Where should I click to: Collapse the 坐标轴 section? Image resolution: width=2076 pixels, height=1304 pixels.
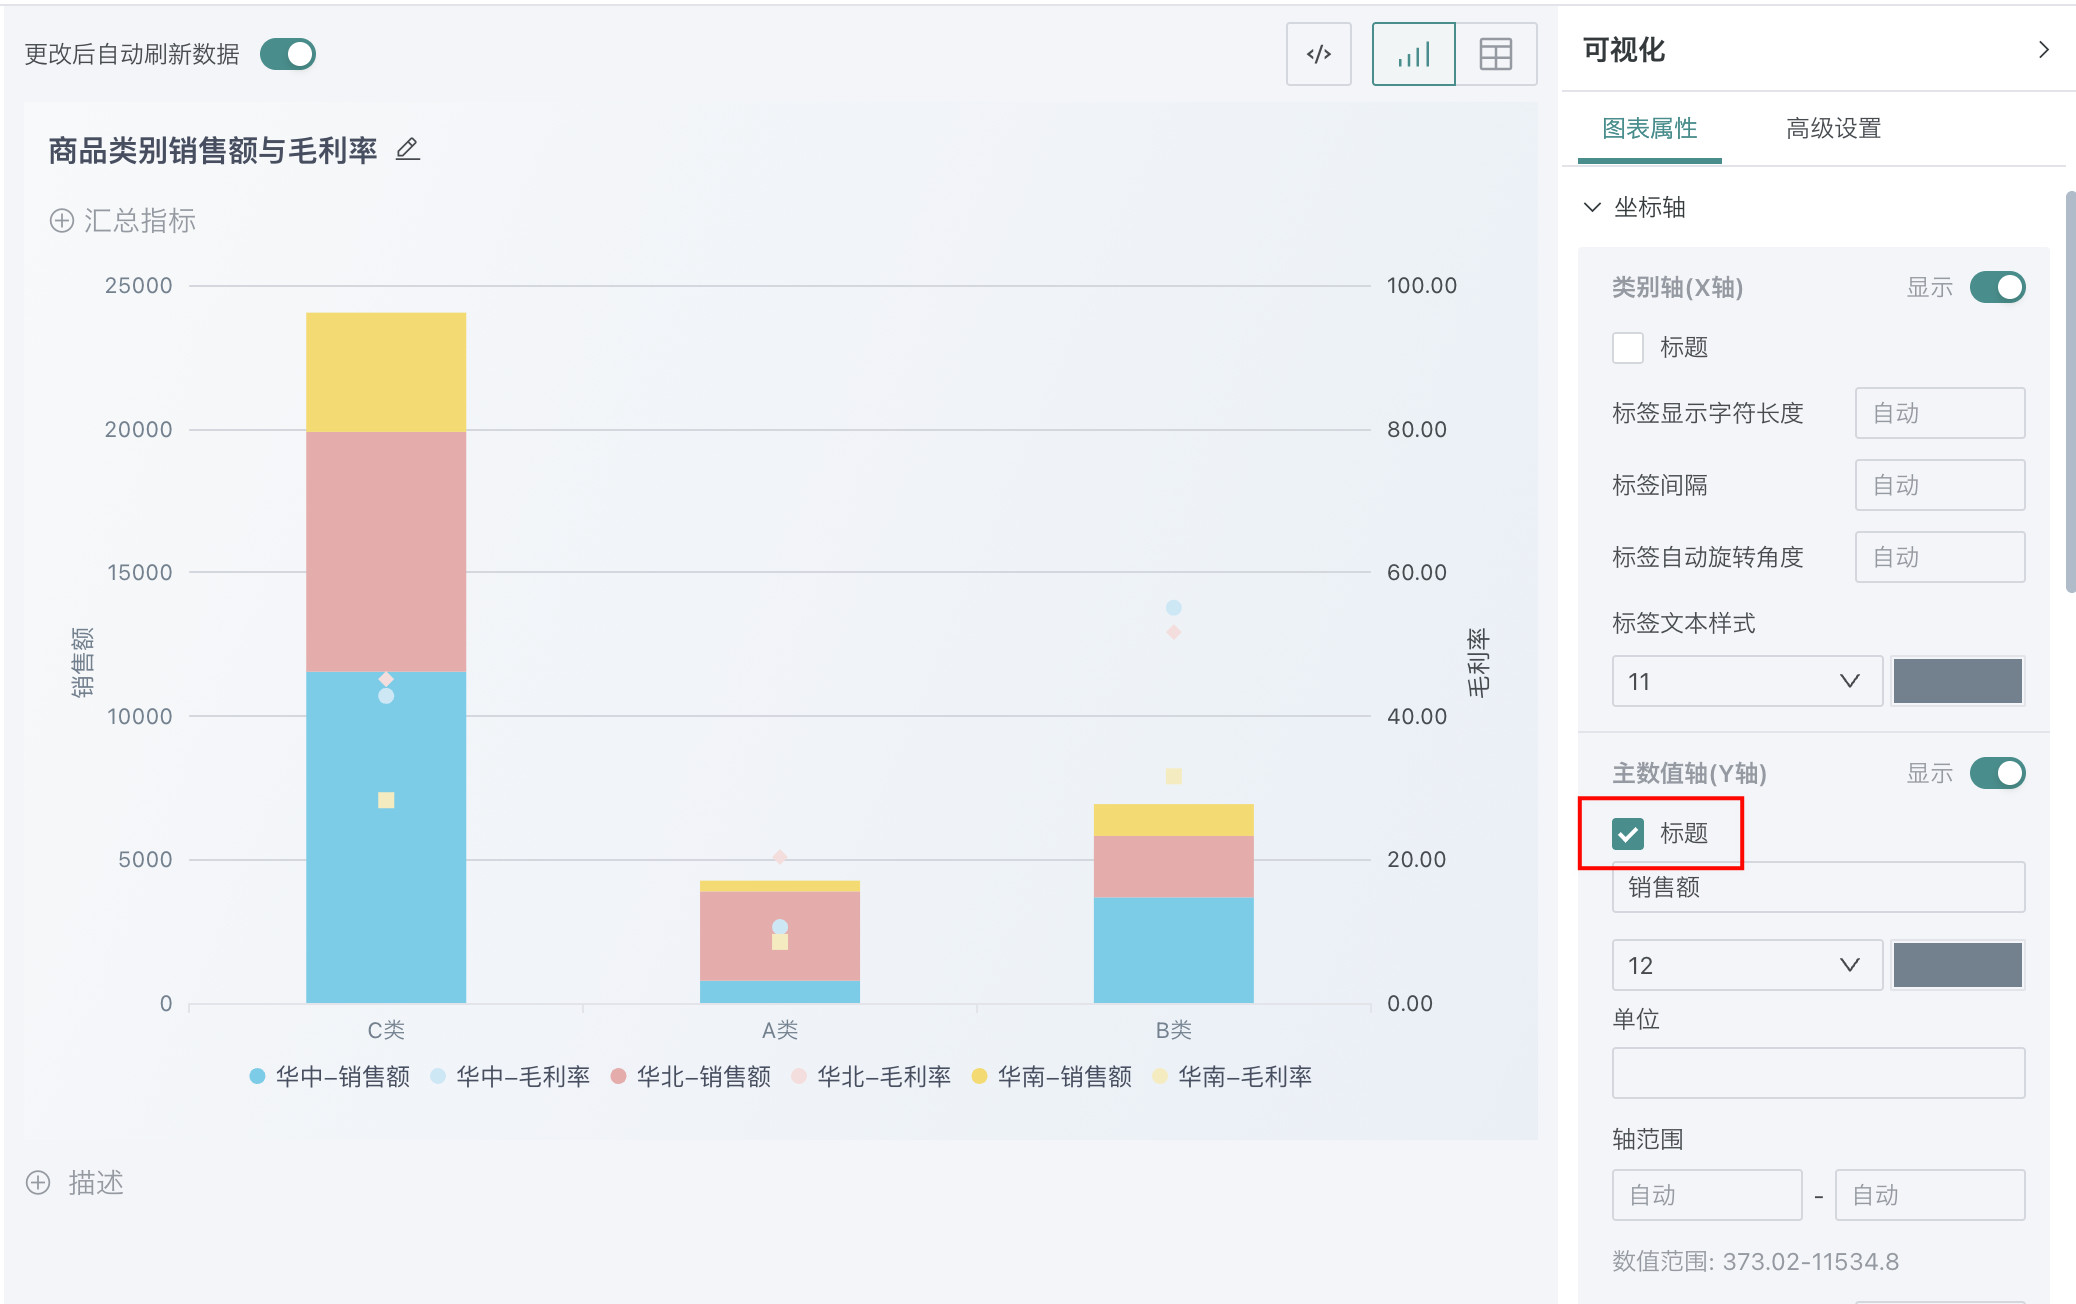click(x=1592, y=207)
